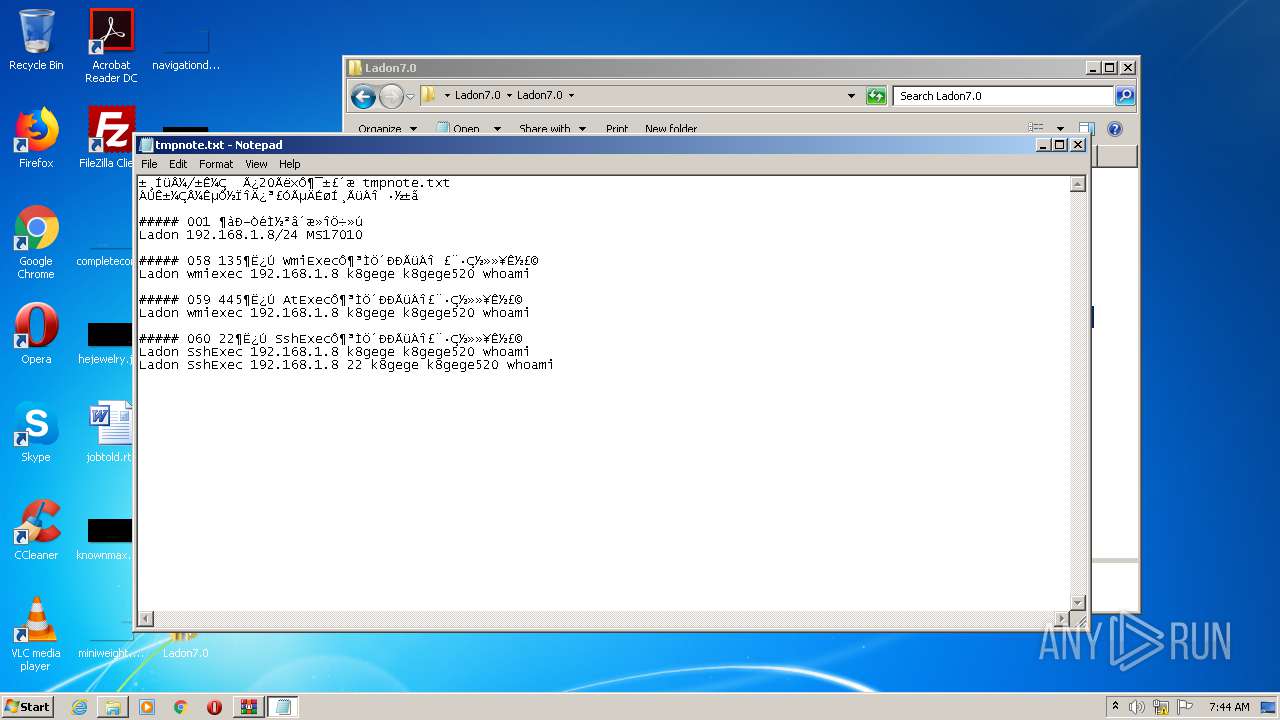Open the Recycle Bin desktop icon
Image resolution: width=1280 pixels, height=720 pixels.
[x=36, y=40]
